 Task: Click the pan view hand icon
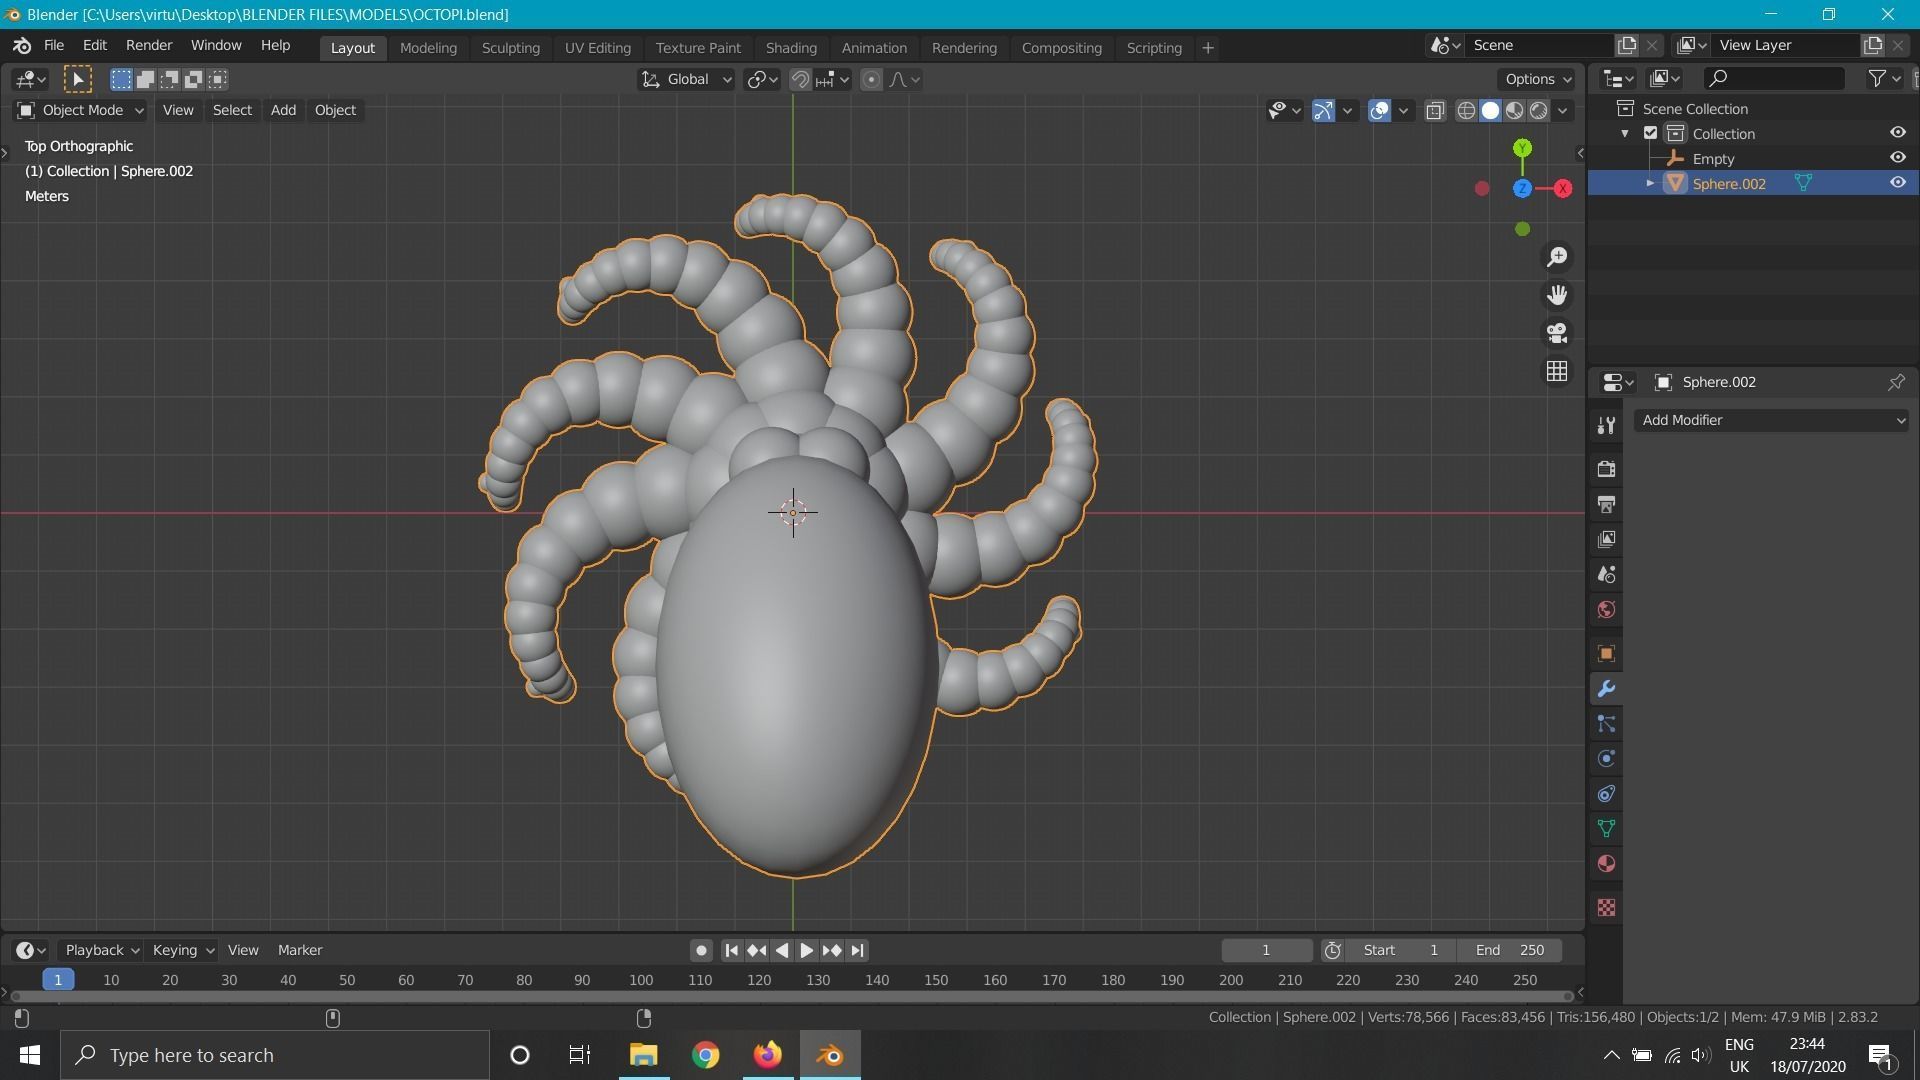1557,295
